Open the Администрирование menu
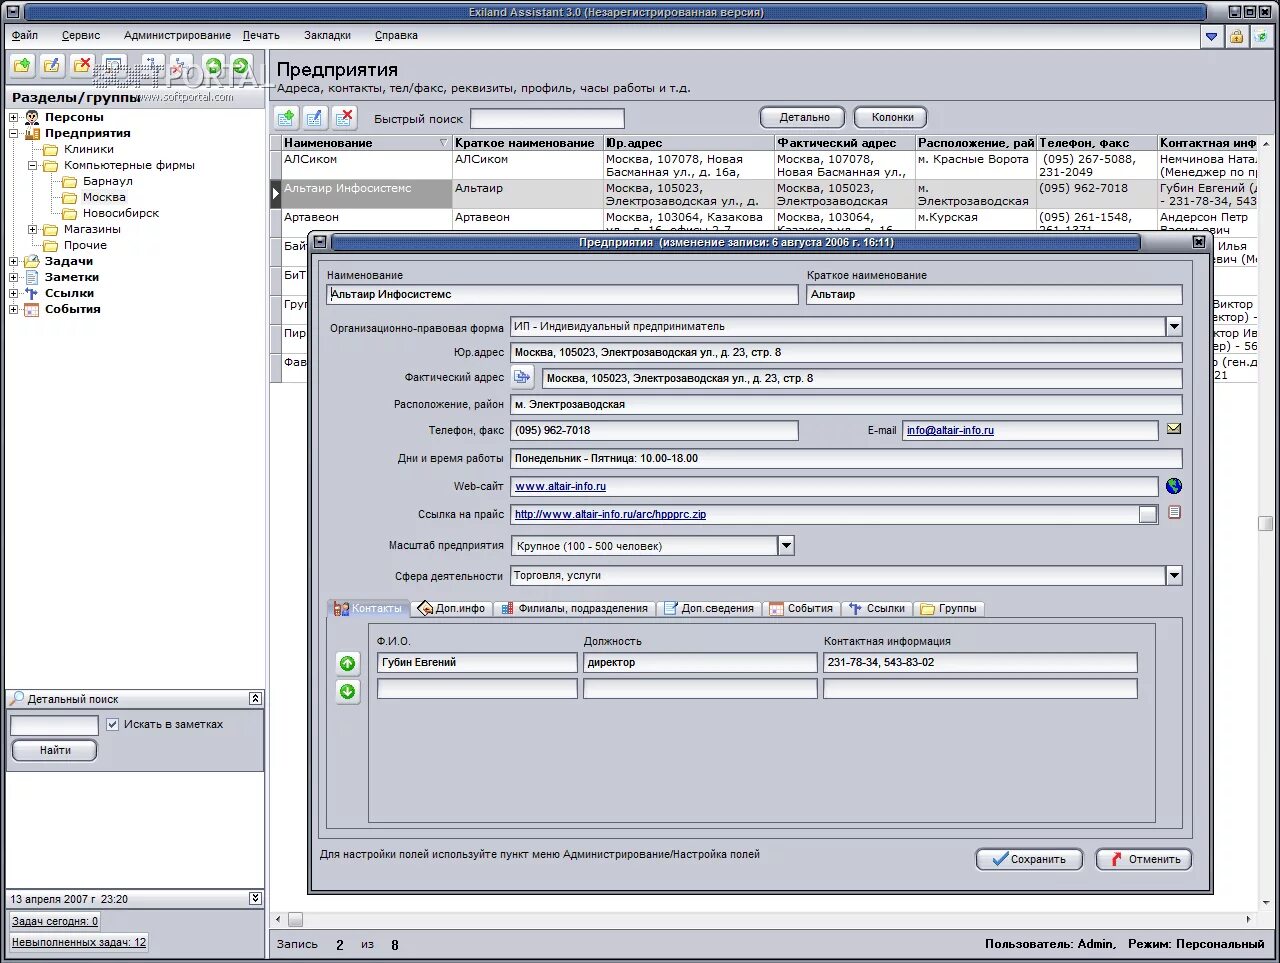The height and width of the screenshot is (963, 1280). [177, 35]
